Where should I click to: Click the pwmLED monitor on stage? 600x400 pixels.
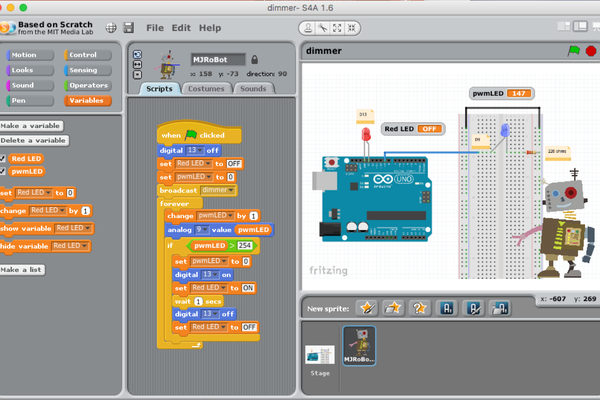(502, 93)
